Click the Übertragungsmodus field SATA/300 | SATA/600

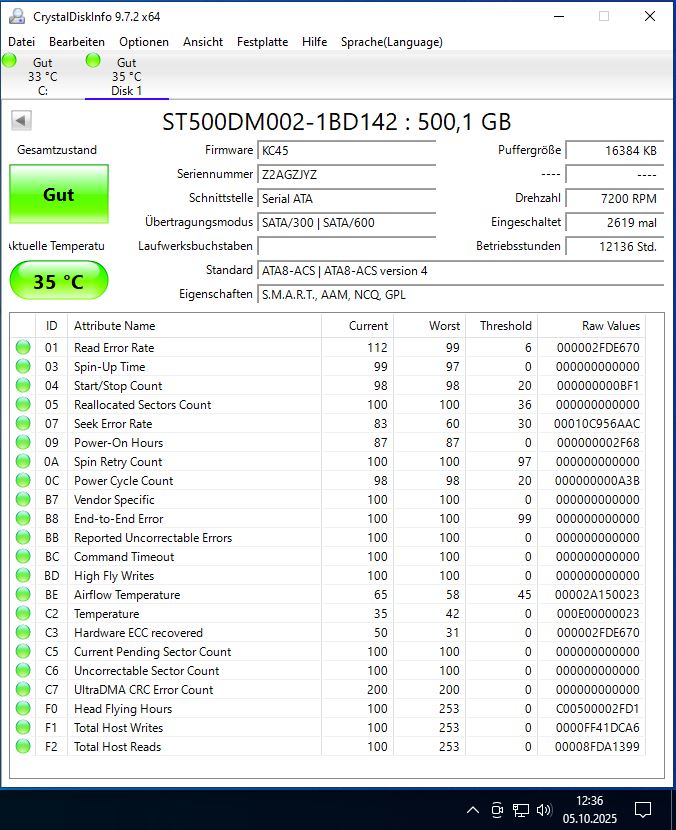point(346,222)
